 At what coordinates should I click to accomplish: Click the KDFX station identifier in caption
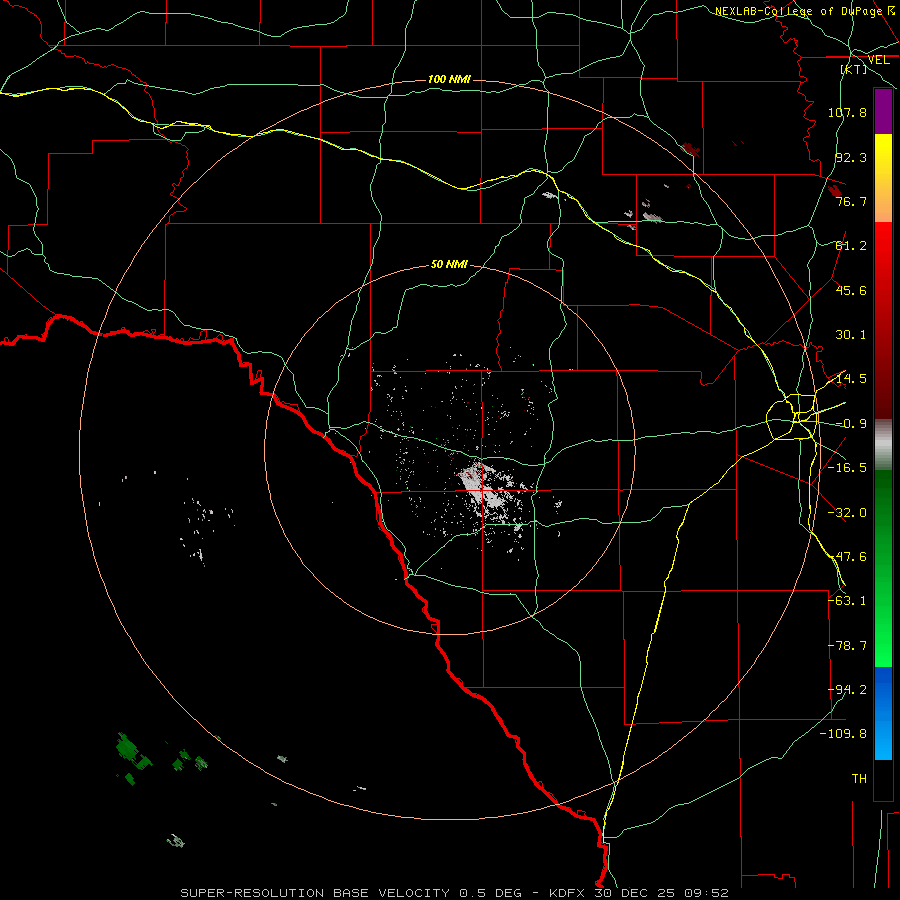(568, 893)
